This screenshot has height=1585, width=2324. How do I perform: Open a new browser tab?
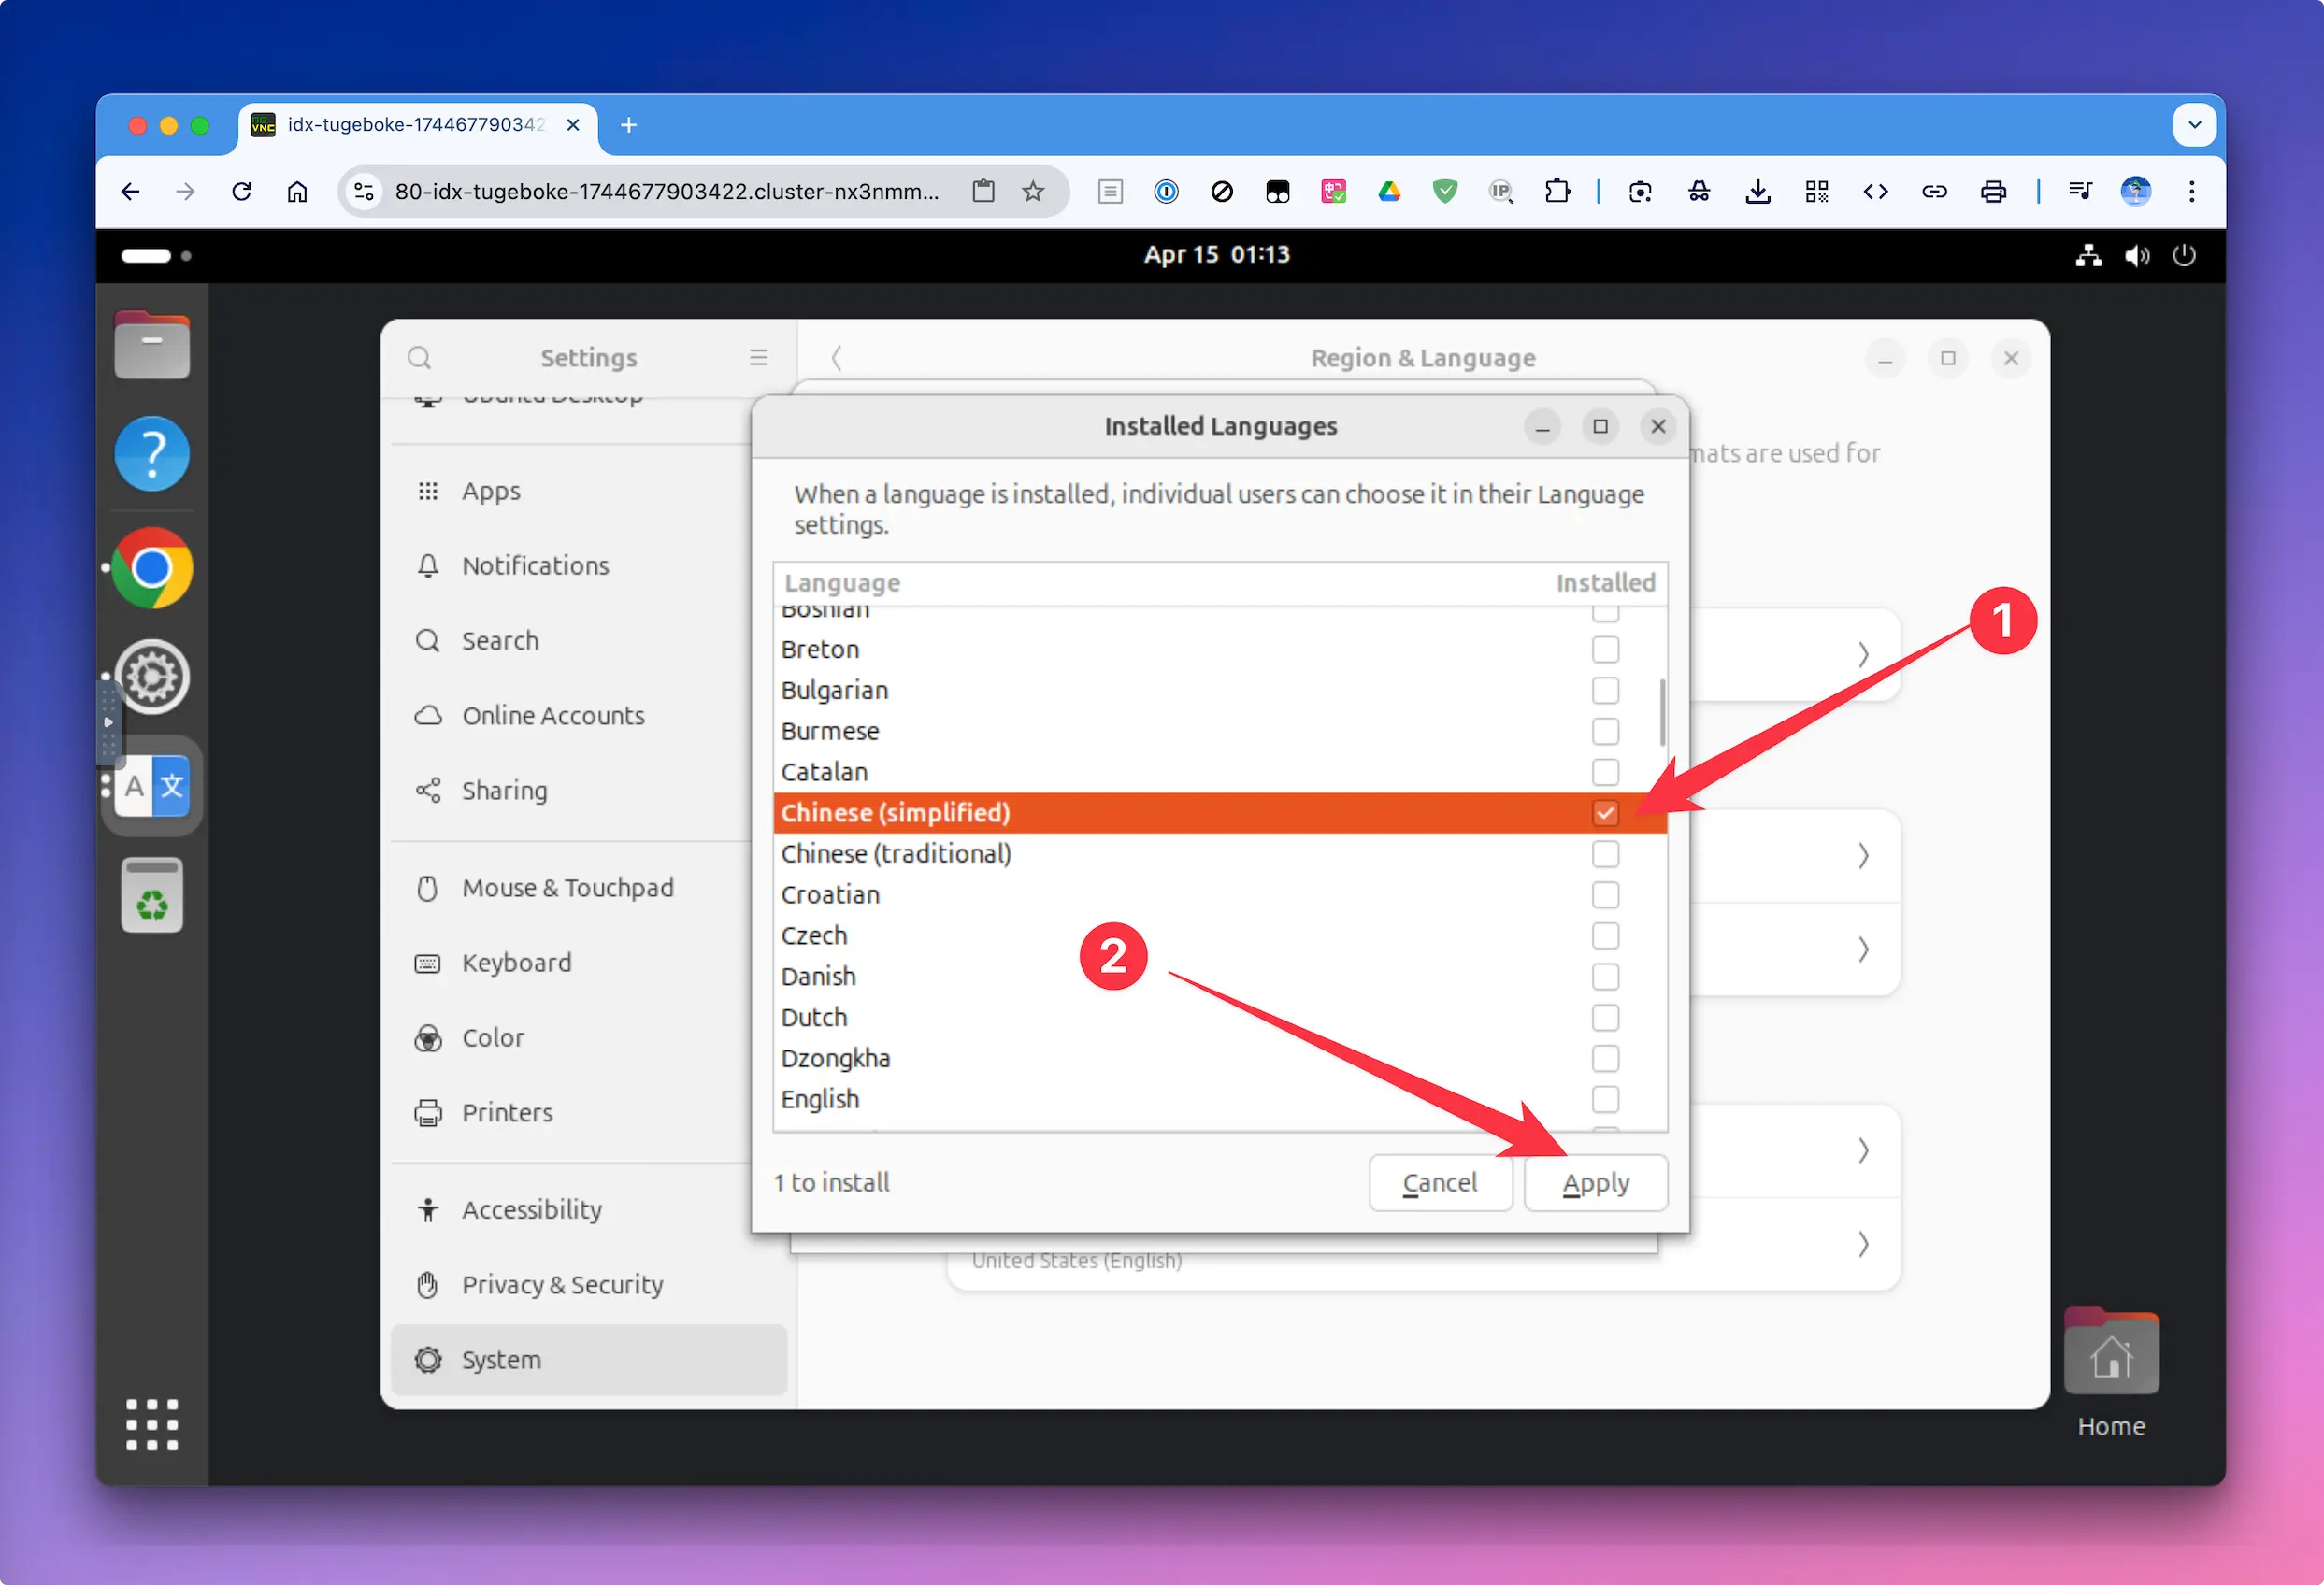(x=628, y=125)
